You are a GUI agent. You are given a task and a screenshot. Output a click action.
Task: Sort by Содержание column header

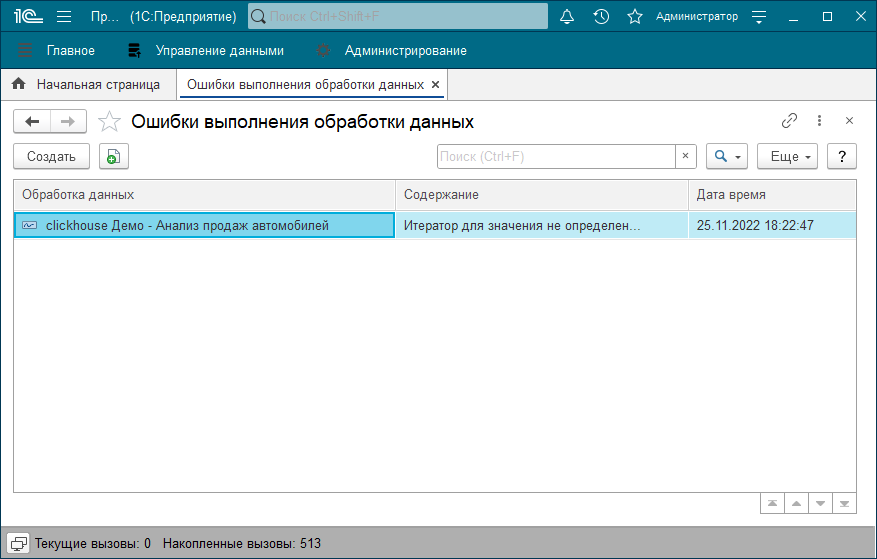(x=542, y=195)
